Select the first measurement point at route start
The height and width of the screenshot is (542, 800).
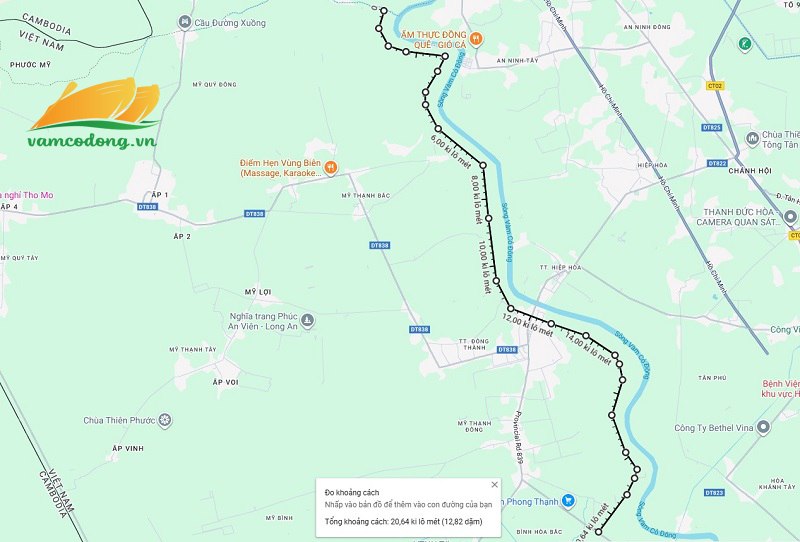(x=384, y=10)
